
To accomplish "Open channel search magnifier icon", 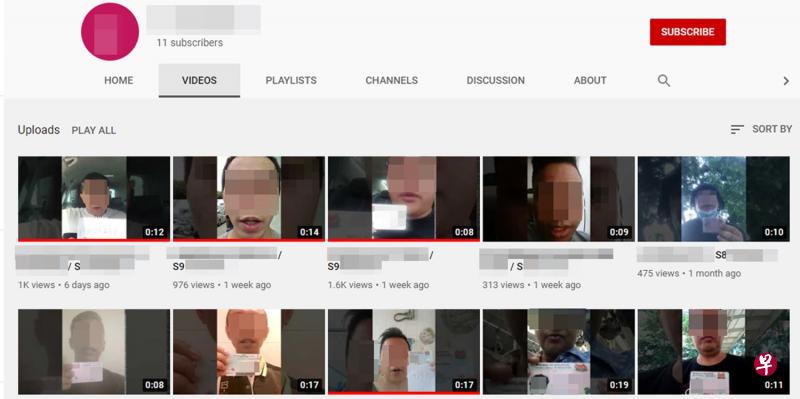I will (x=664, y=81).
